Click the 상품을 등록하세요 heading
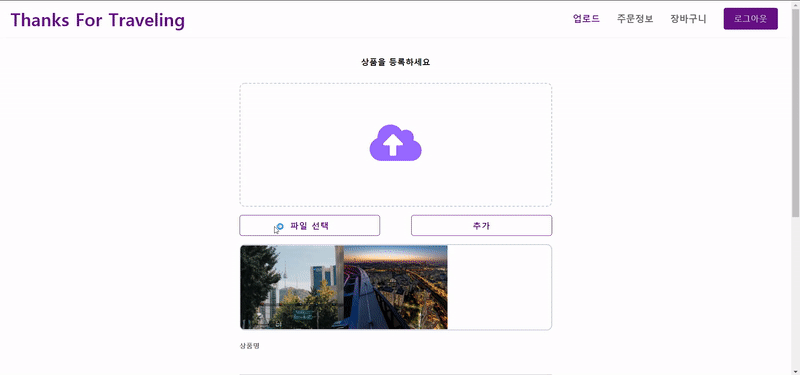800x375 pixels. coord(395,62)
